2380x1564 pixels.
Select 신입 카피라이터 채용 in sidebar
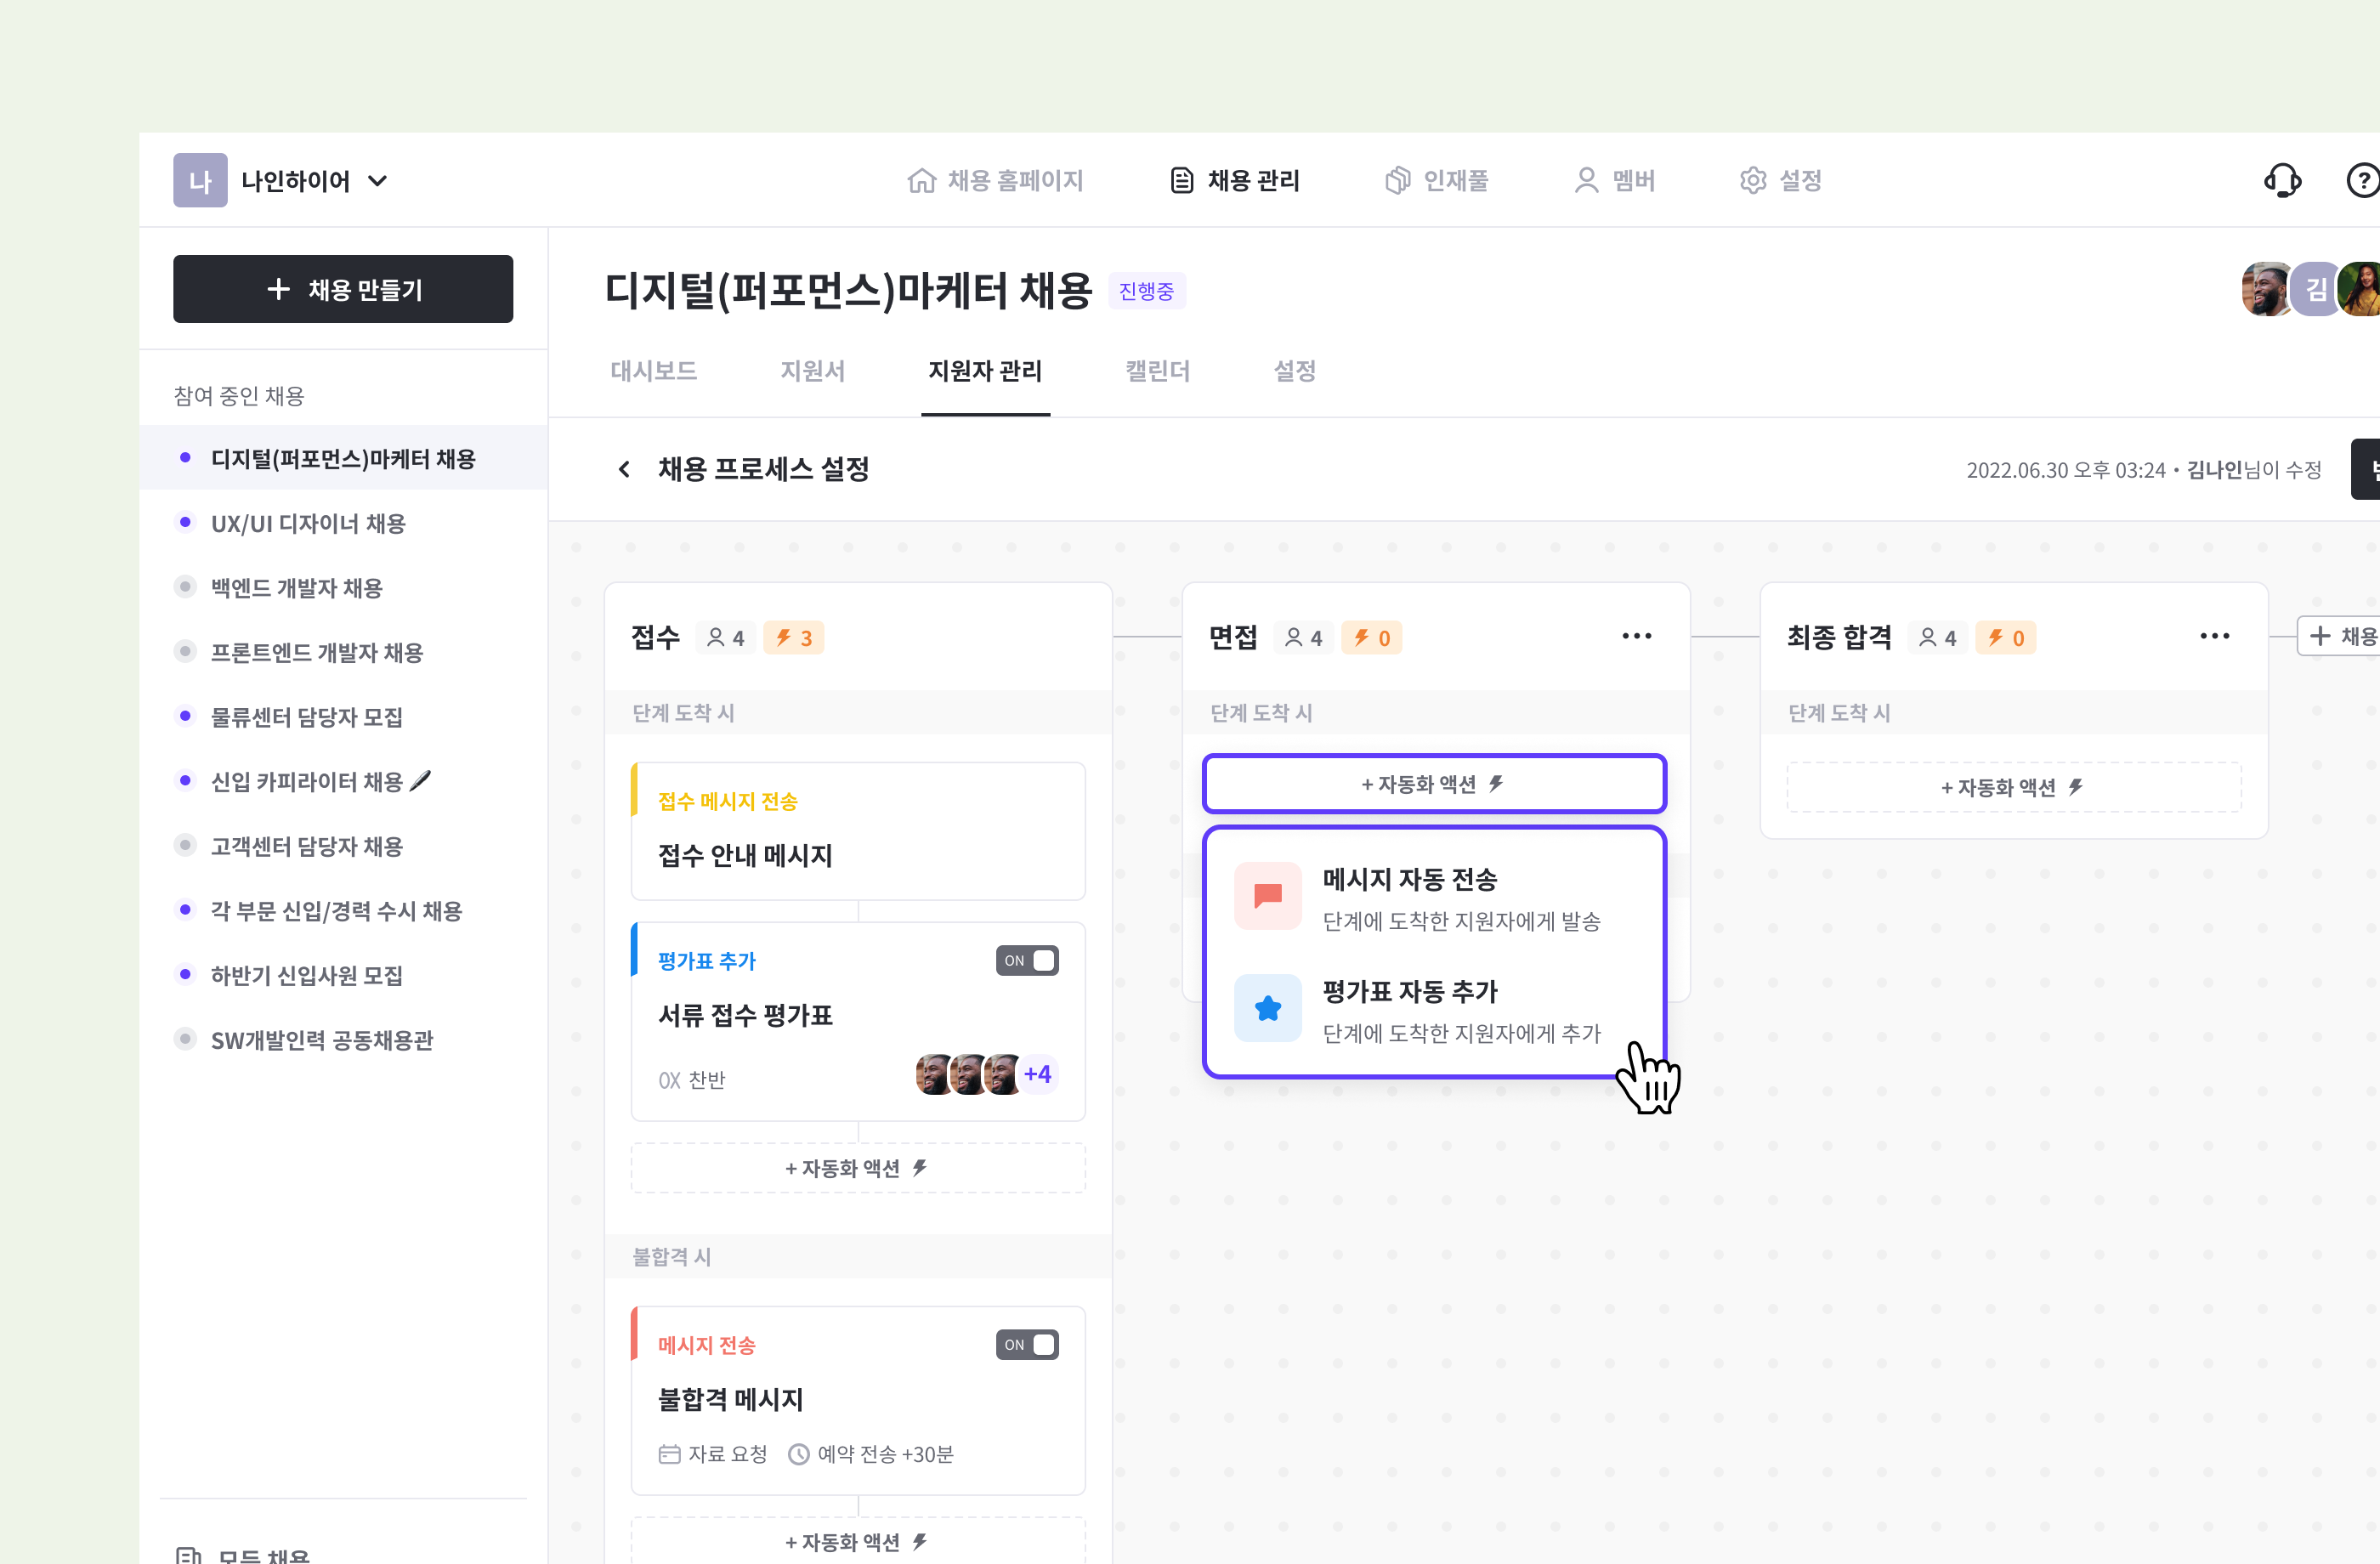343,781
